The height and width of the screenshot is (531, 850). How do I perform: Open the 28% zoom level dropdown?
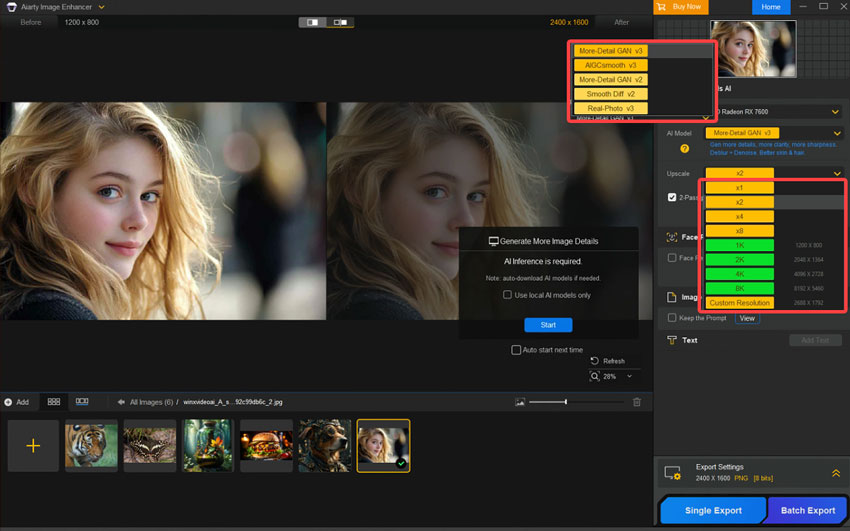pyautogui.click(x=629, y=377)
